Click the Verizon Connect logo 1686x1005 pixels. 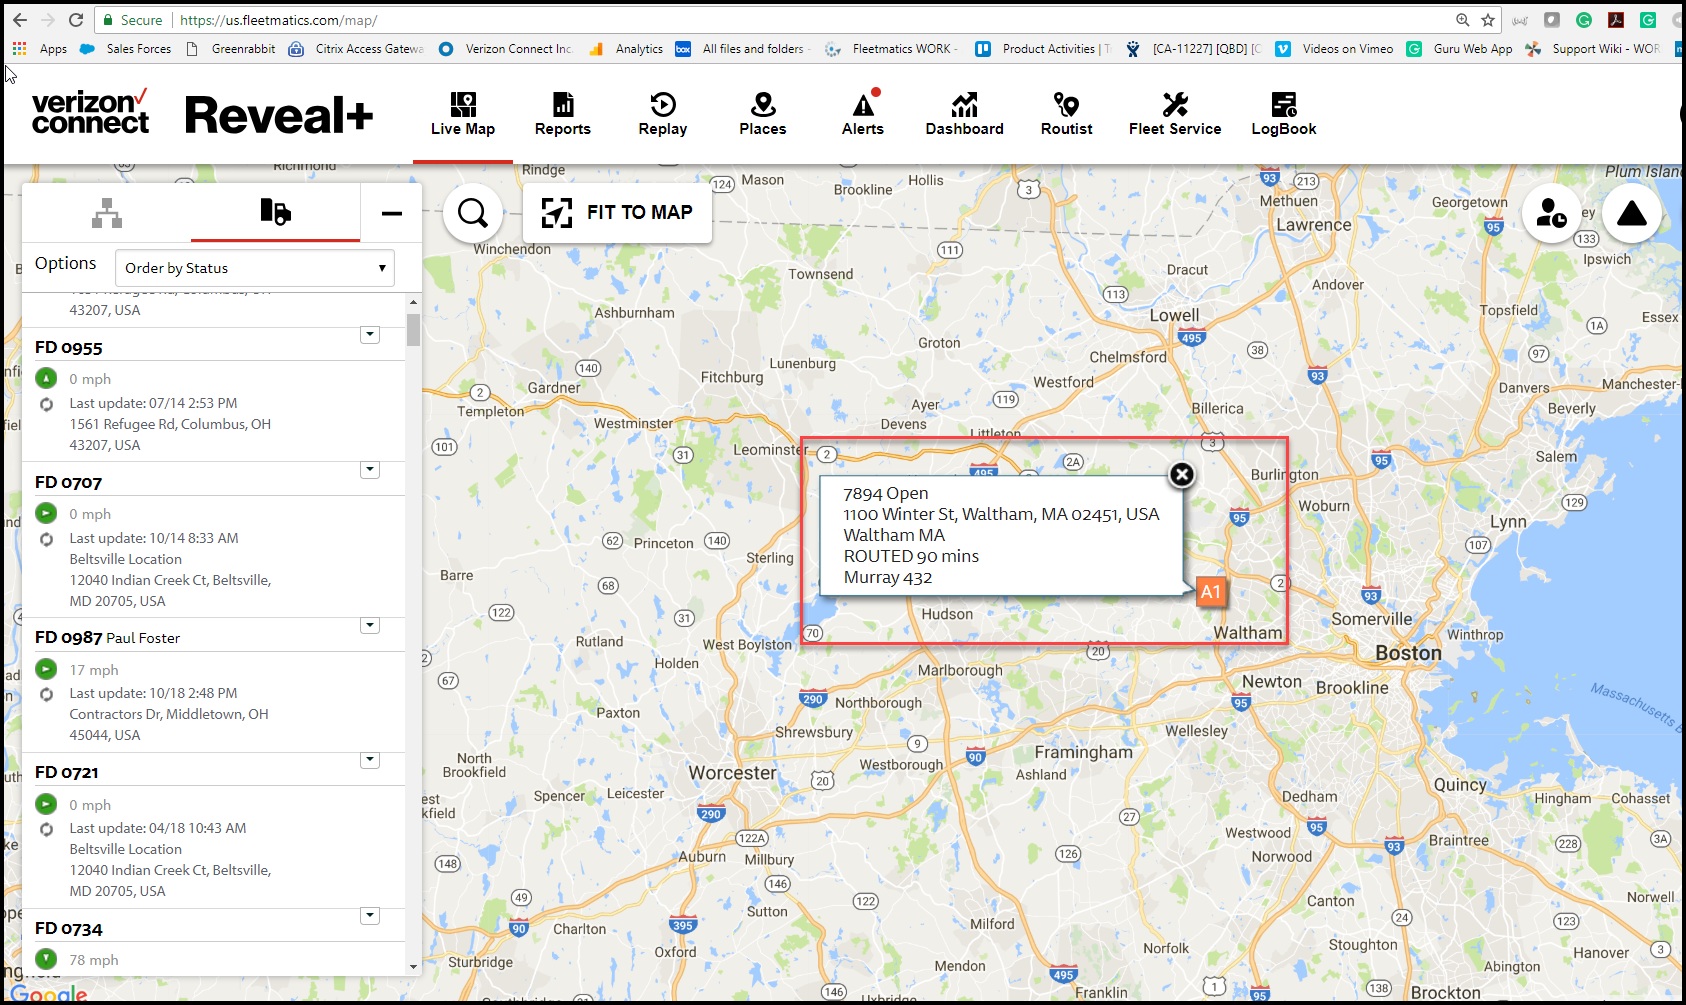point(90,111)
